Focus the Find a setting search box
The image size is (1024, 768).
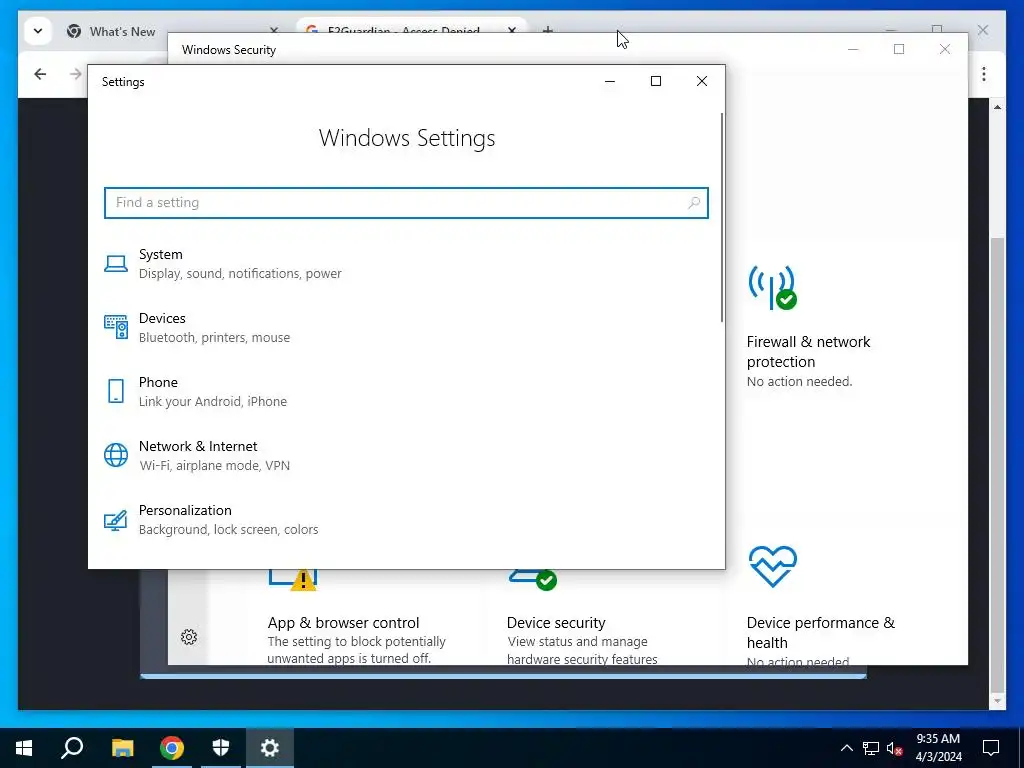coord(406,202)
